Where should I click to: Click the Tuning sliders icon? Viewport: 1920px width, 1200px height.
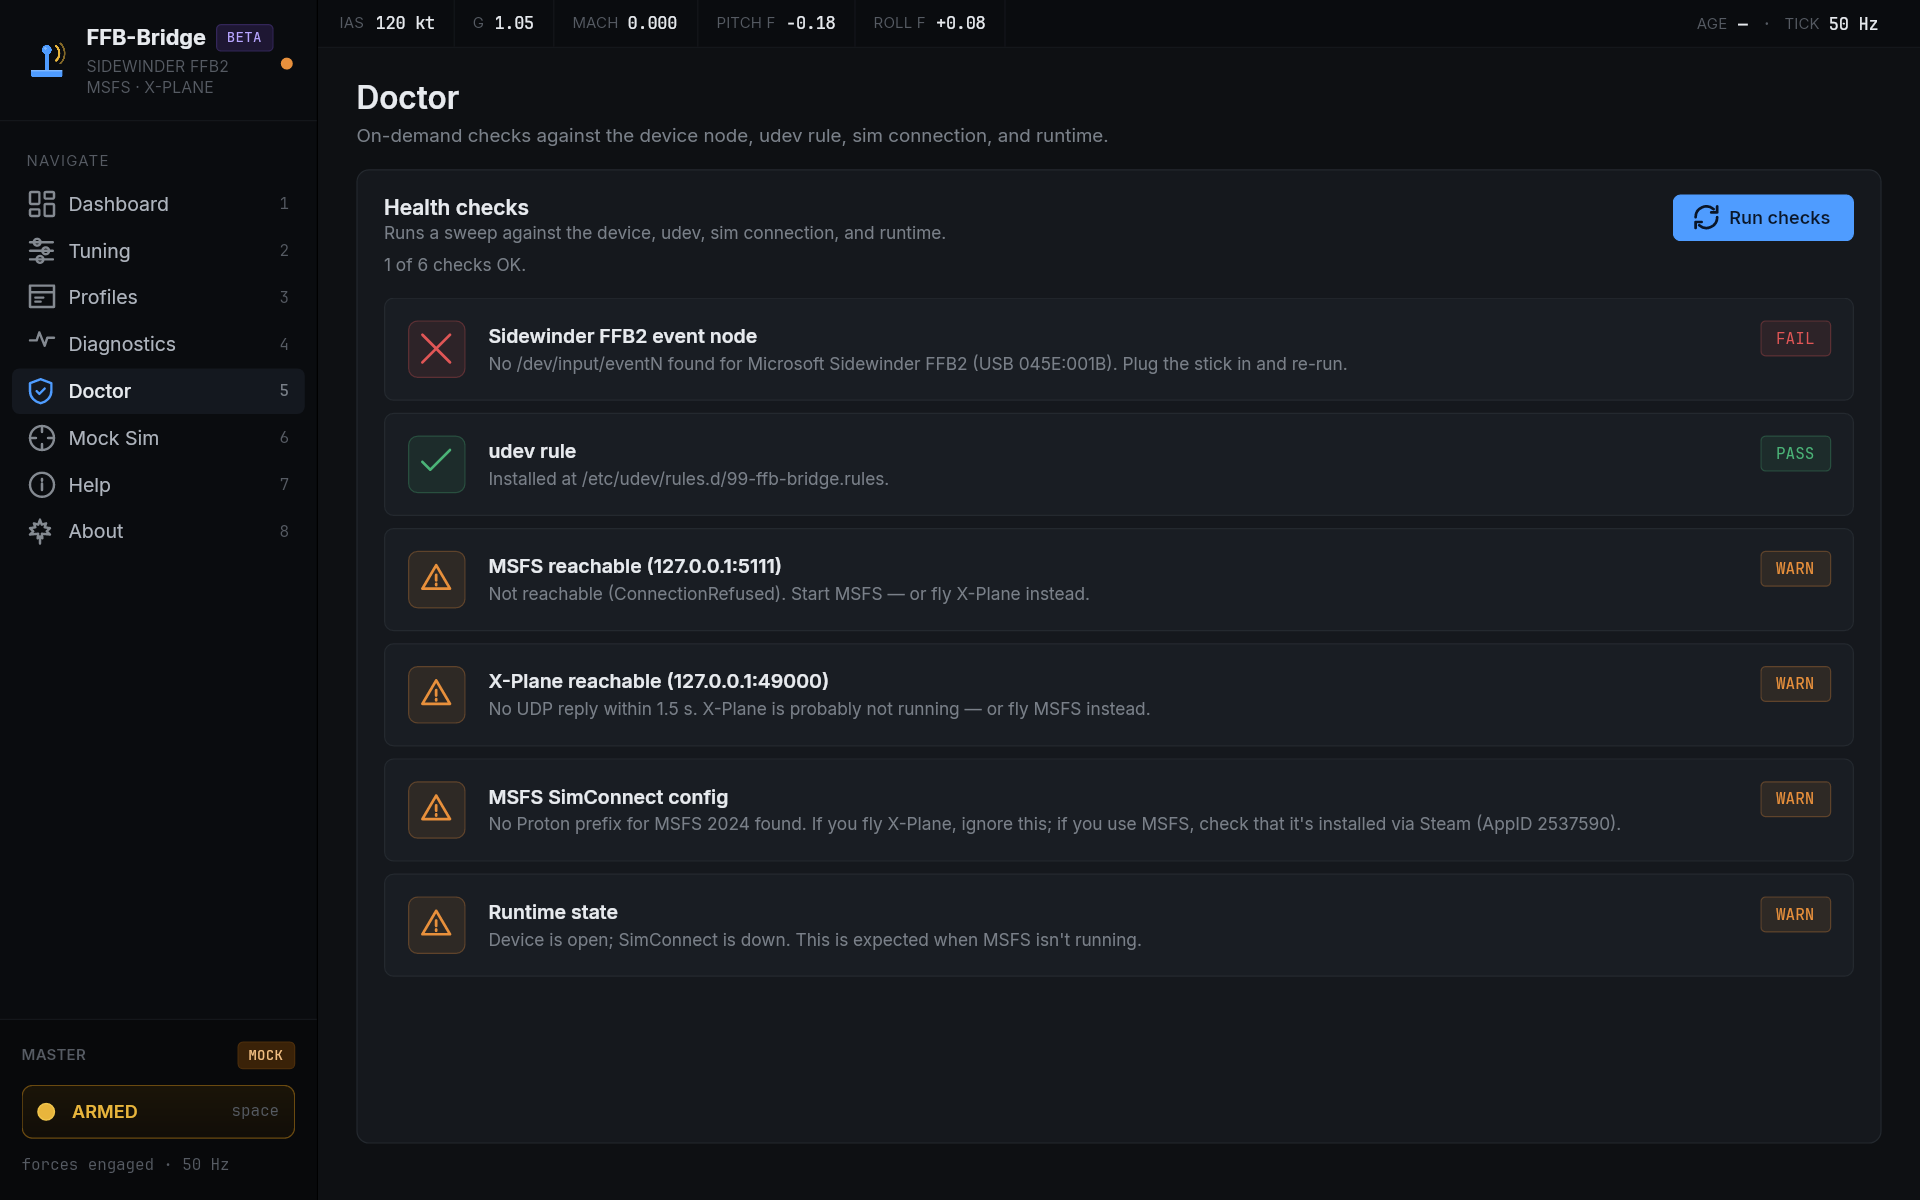pos(41,251)
